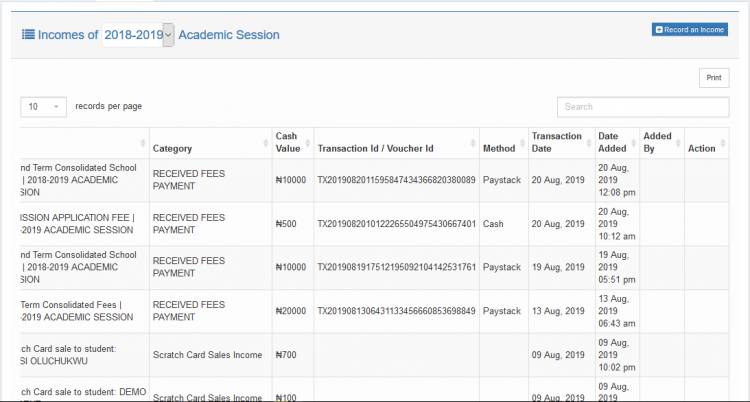Expand the records per page selector
The image size is (750, 402).
[43, 106]
